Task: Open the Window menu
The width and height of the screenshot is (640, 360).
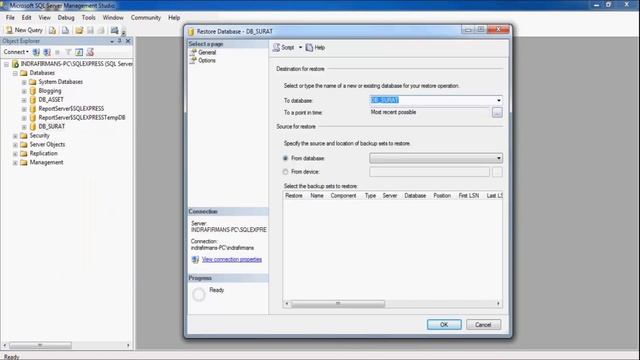Action: point(113,18)
